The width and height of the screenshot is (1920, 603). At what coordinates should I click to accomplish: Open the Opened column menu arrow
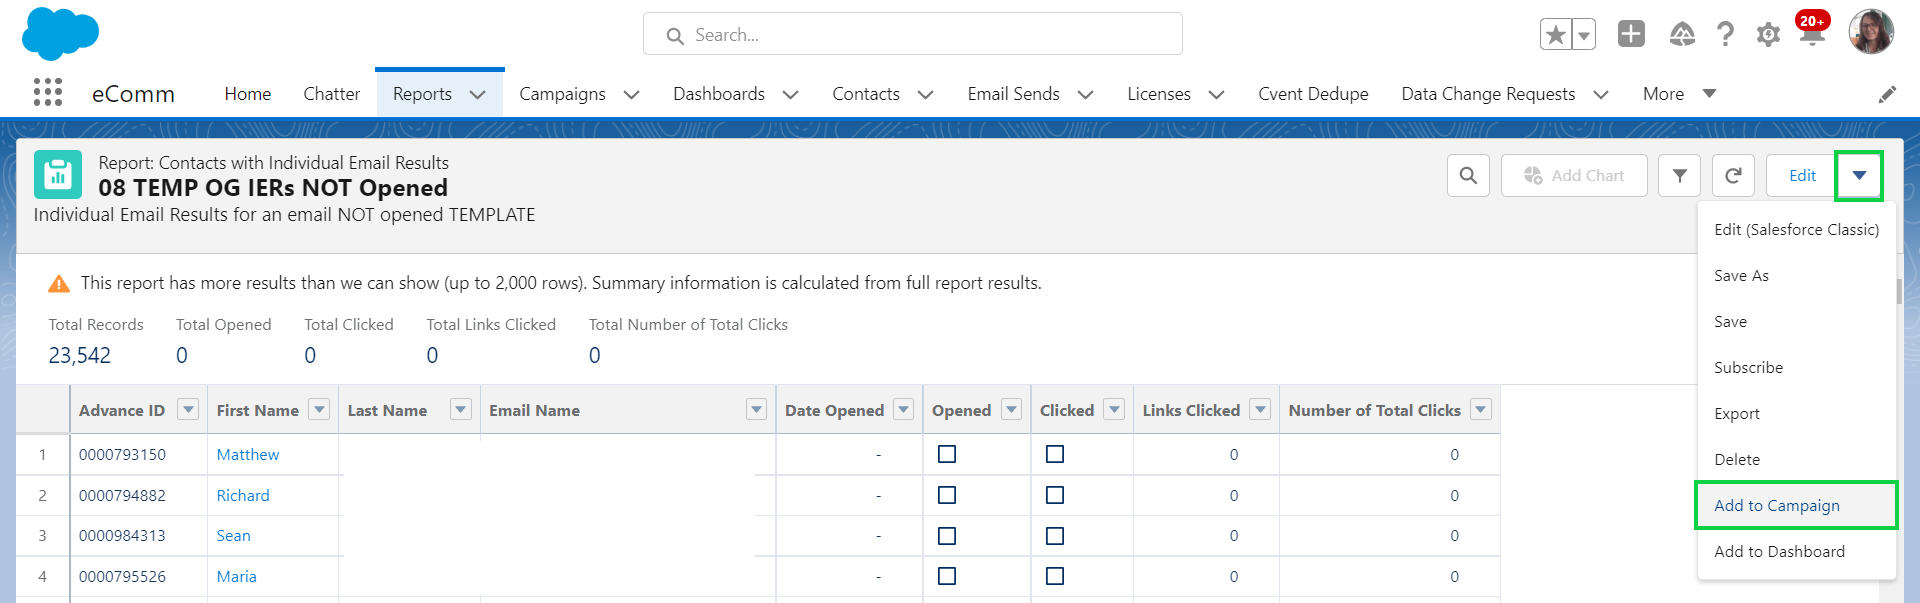[1012, 410]
